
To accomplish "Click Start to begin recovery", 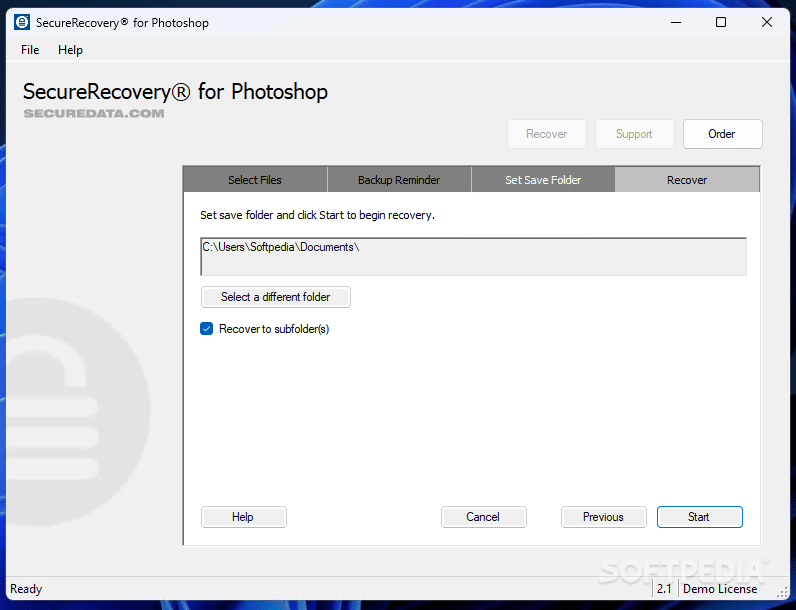I will 700,517.
